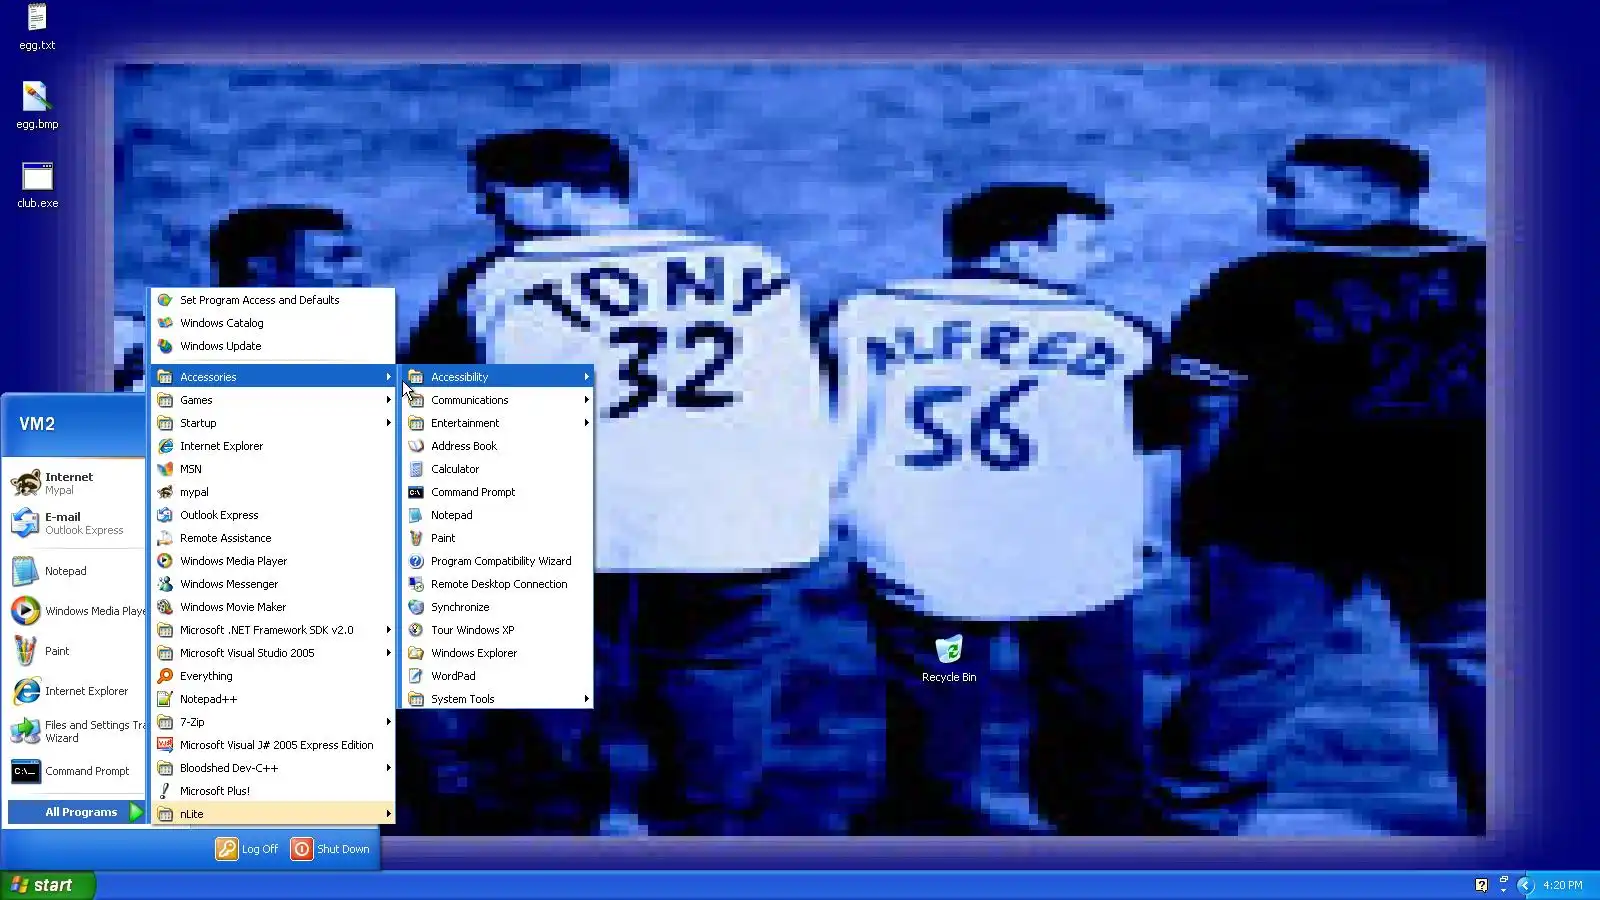Image resolution: width=1600 pixels, height=900 pixels.
Task: Select the club.exe desktop icon
Action: (x=37, y=176)
